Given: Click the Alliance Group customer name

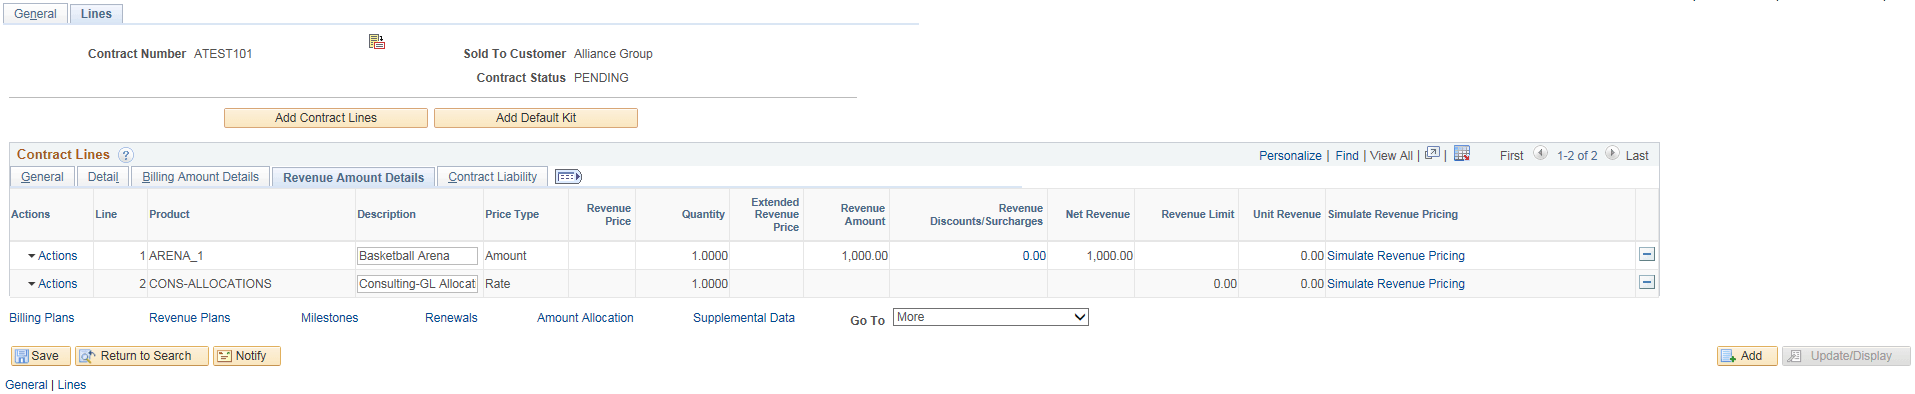Looking at the screenshot, I should click(x=613, y=54).
